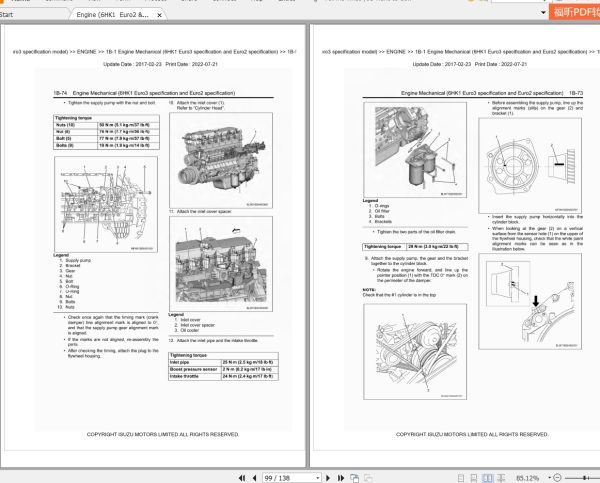Click the page number field 99 / 138

pyautogui.click(x=287, y=478)
